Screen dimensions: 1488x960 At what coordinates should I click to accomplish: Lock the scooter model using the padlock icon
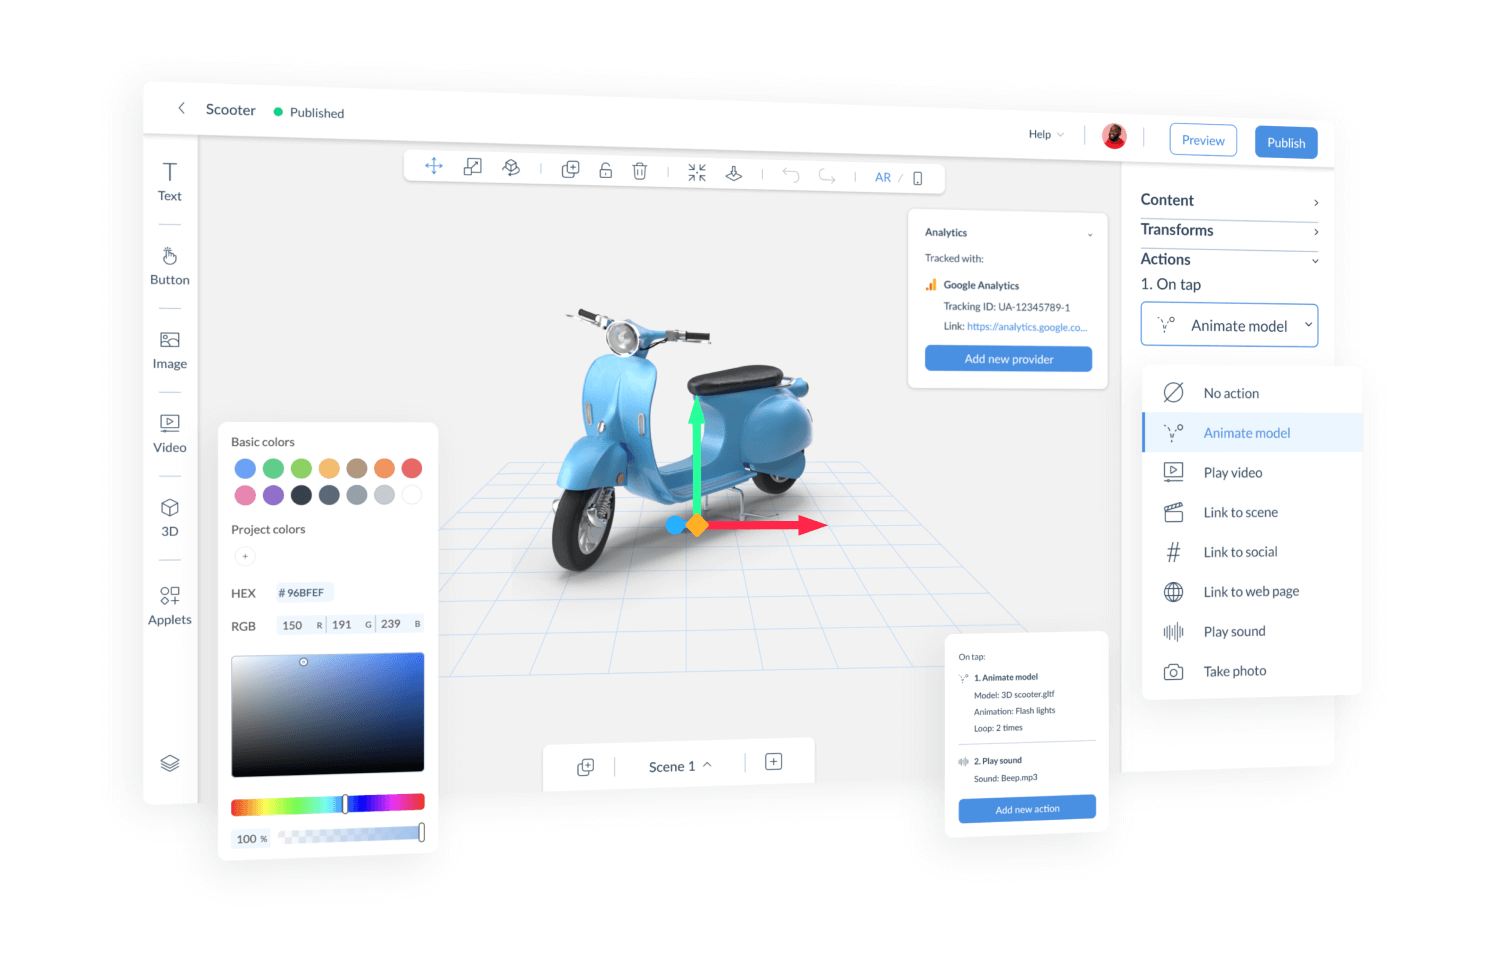(606, 171)
